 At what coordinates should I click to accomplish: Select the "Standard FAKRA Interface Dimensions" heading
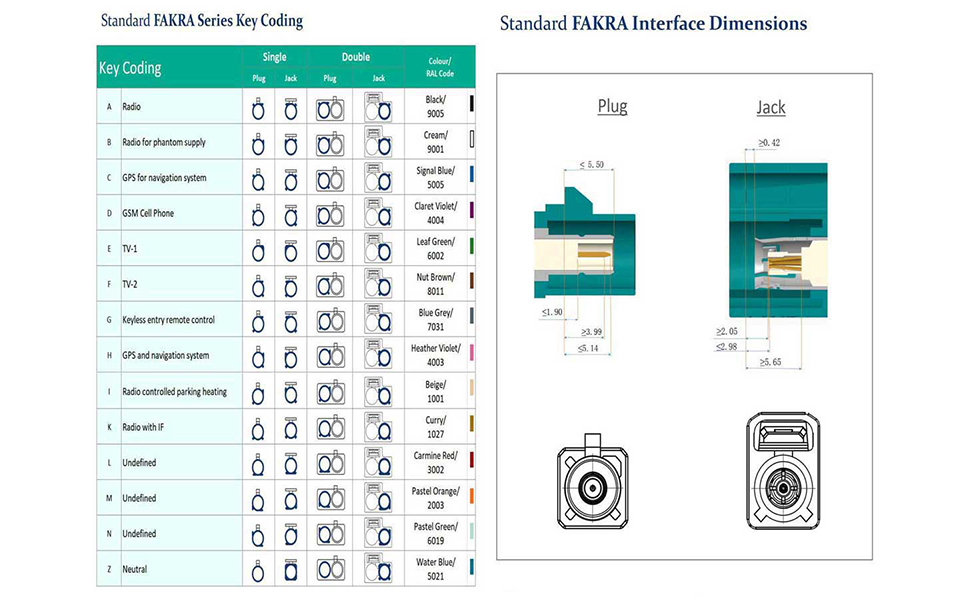[x=653, y=24]
